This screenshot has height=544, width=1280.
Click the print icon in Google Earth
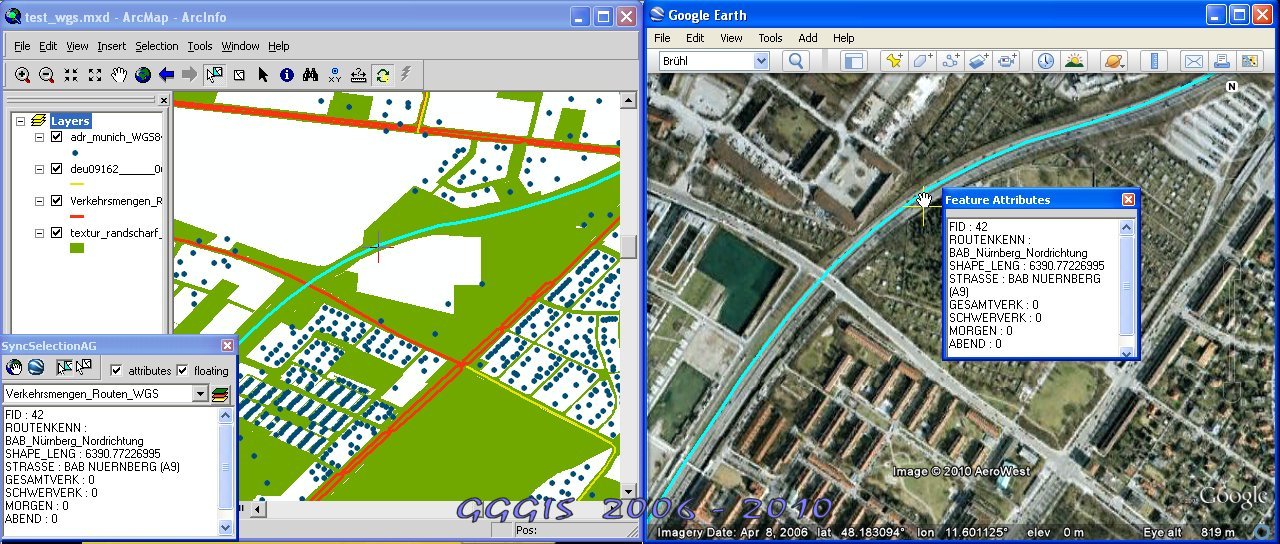(1221, 61)
